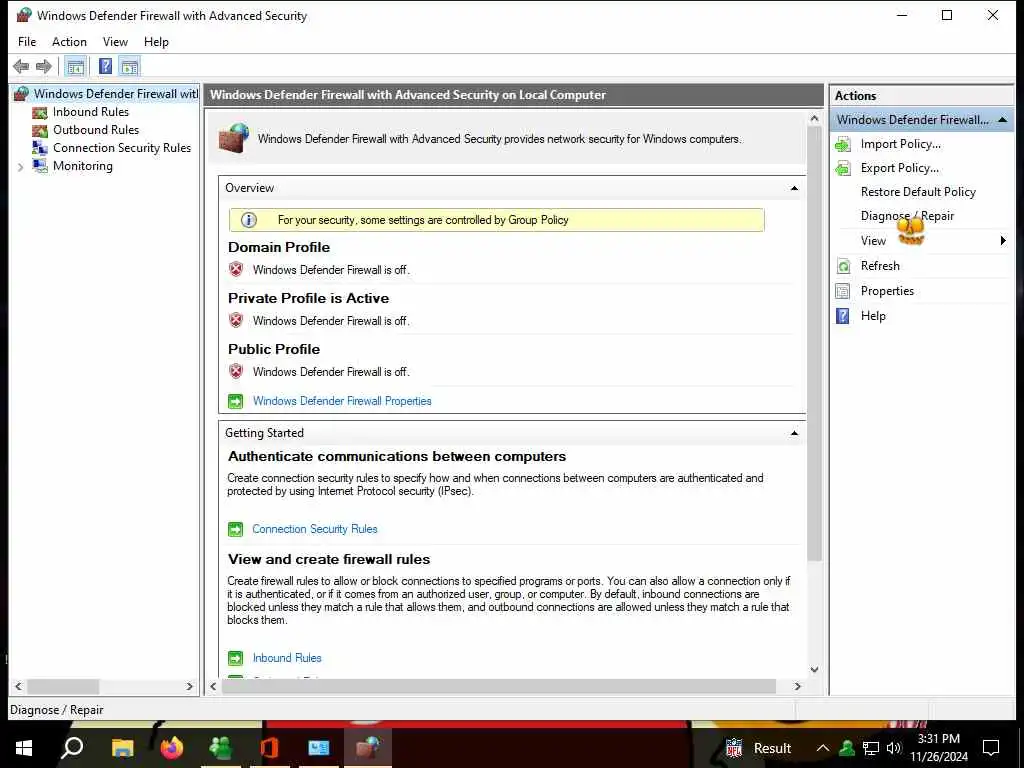This screenshot has height=768, width=1024.
Task: Click the Help icon in Actions pane
Action: click(x=843, y=316)
